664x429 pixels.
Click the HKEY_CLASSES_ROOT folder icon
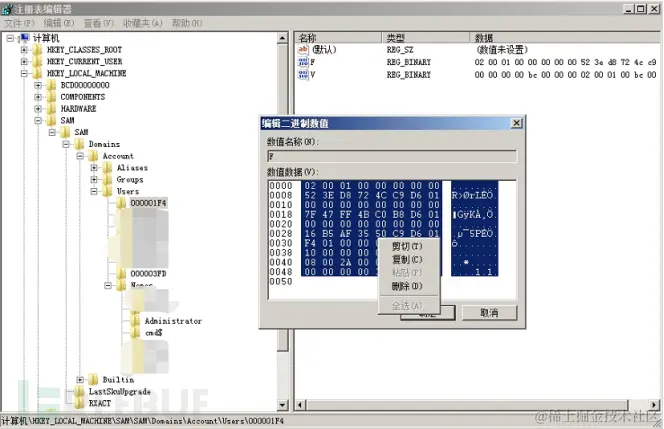point(38,50)
